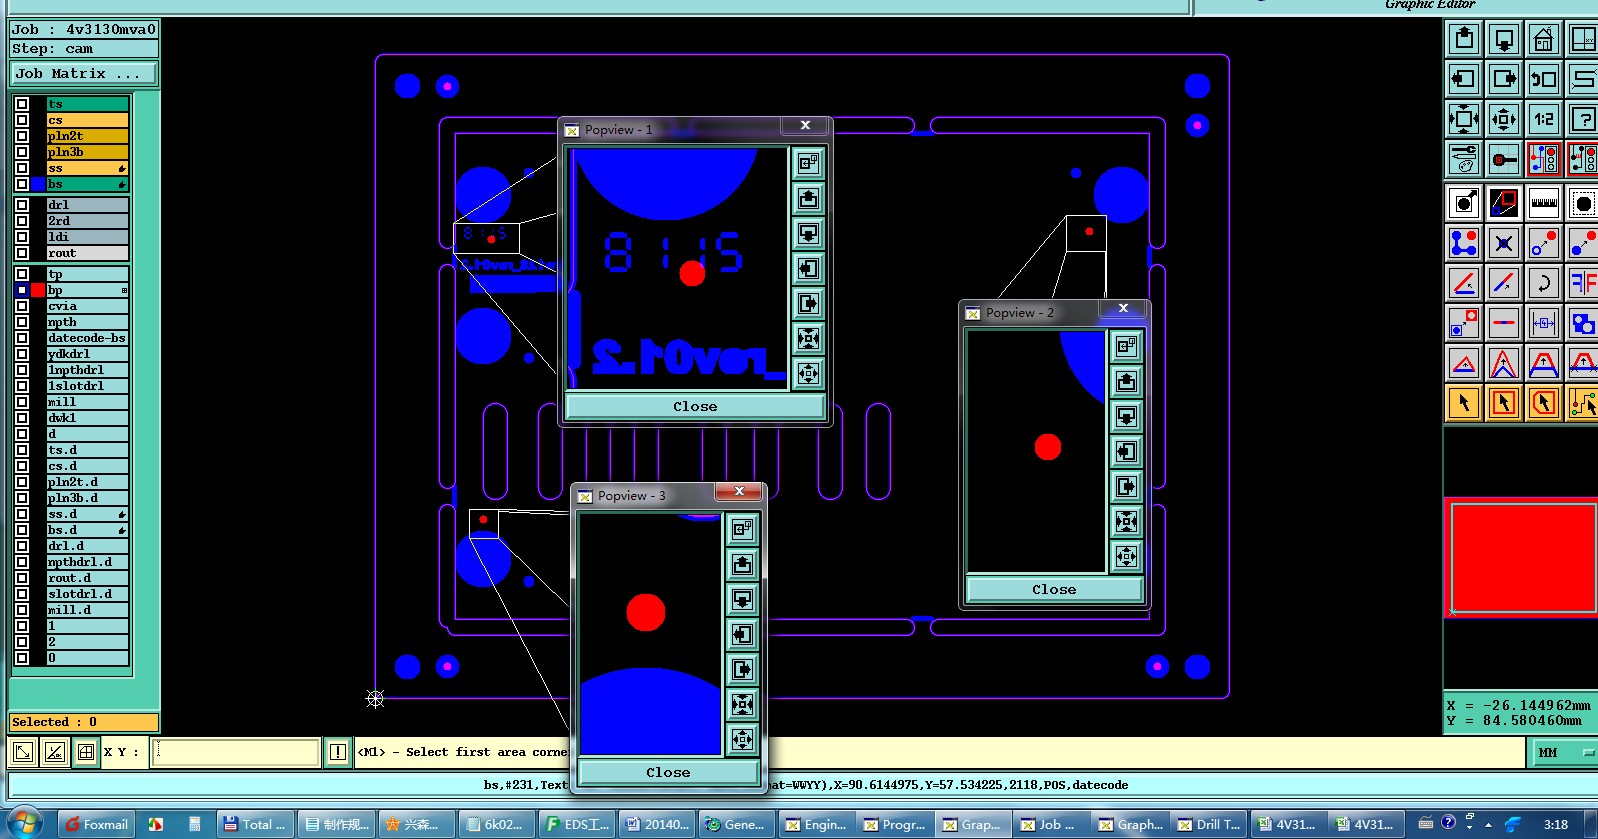This screenshot has height=839, width=1598.
Task: Click the exclamation mark button beside the XY field
Action: coord(338,752)
